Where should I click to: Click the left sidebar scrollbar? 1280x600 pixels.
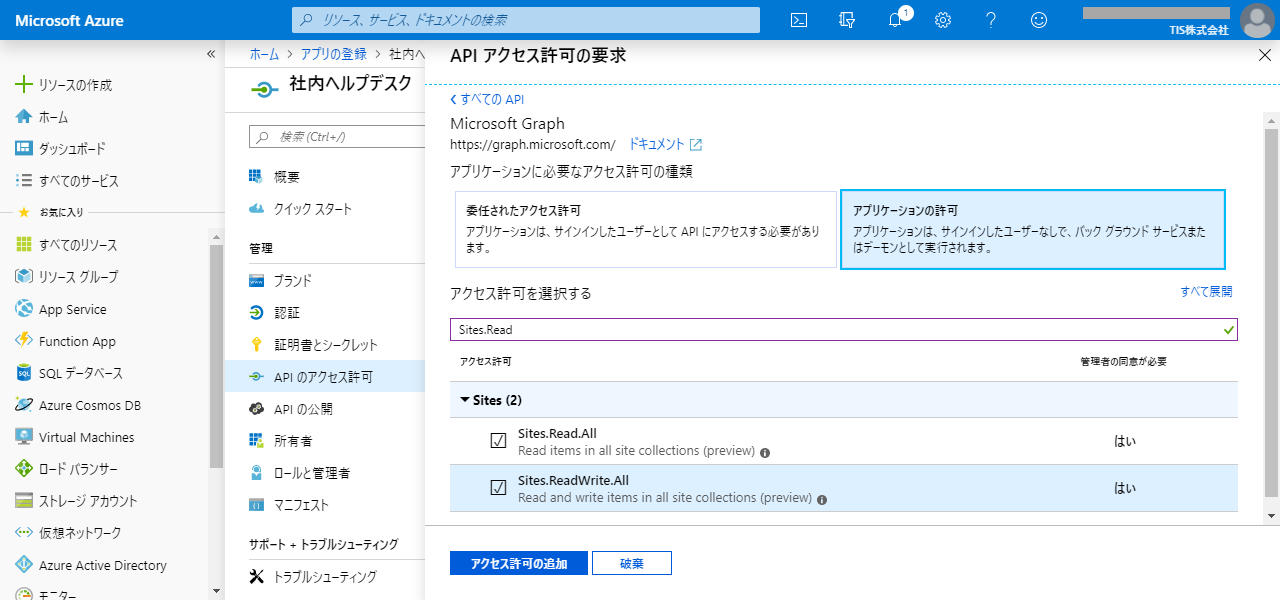click(216, 355)
